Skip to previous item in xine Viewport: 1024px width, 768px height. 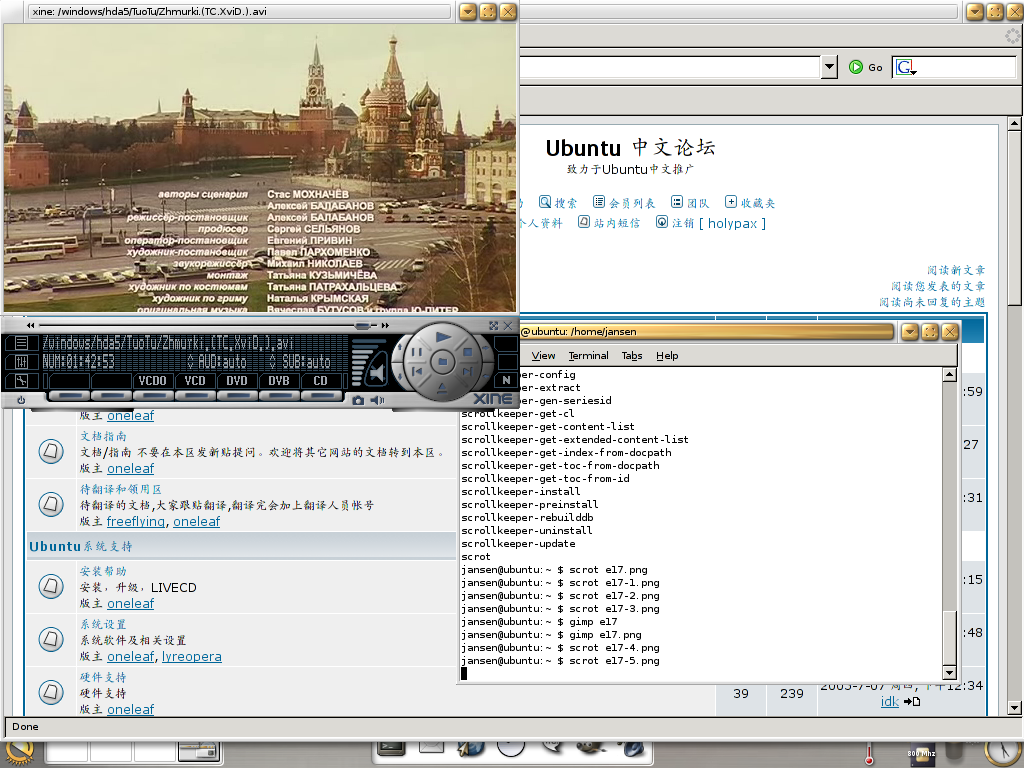(417, 372)
